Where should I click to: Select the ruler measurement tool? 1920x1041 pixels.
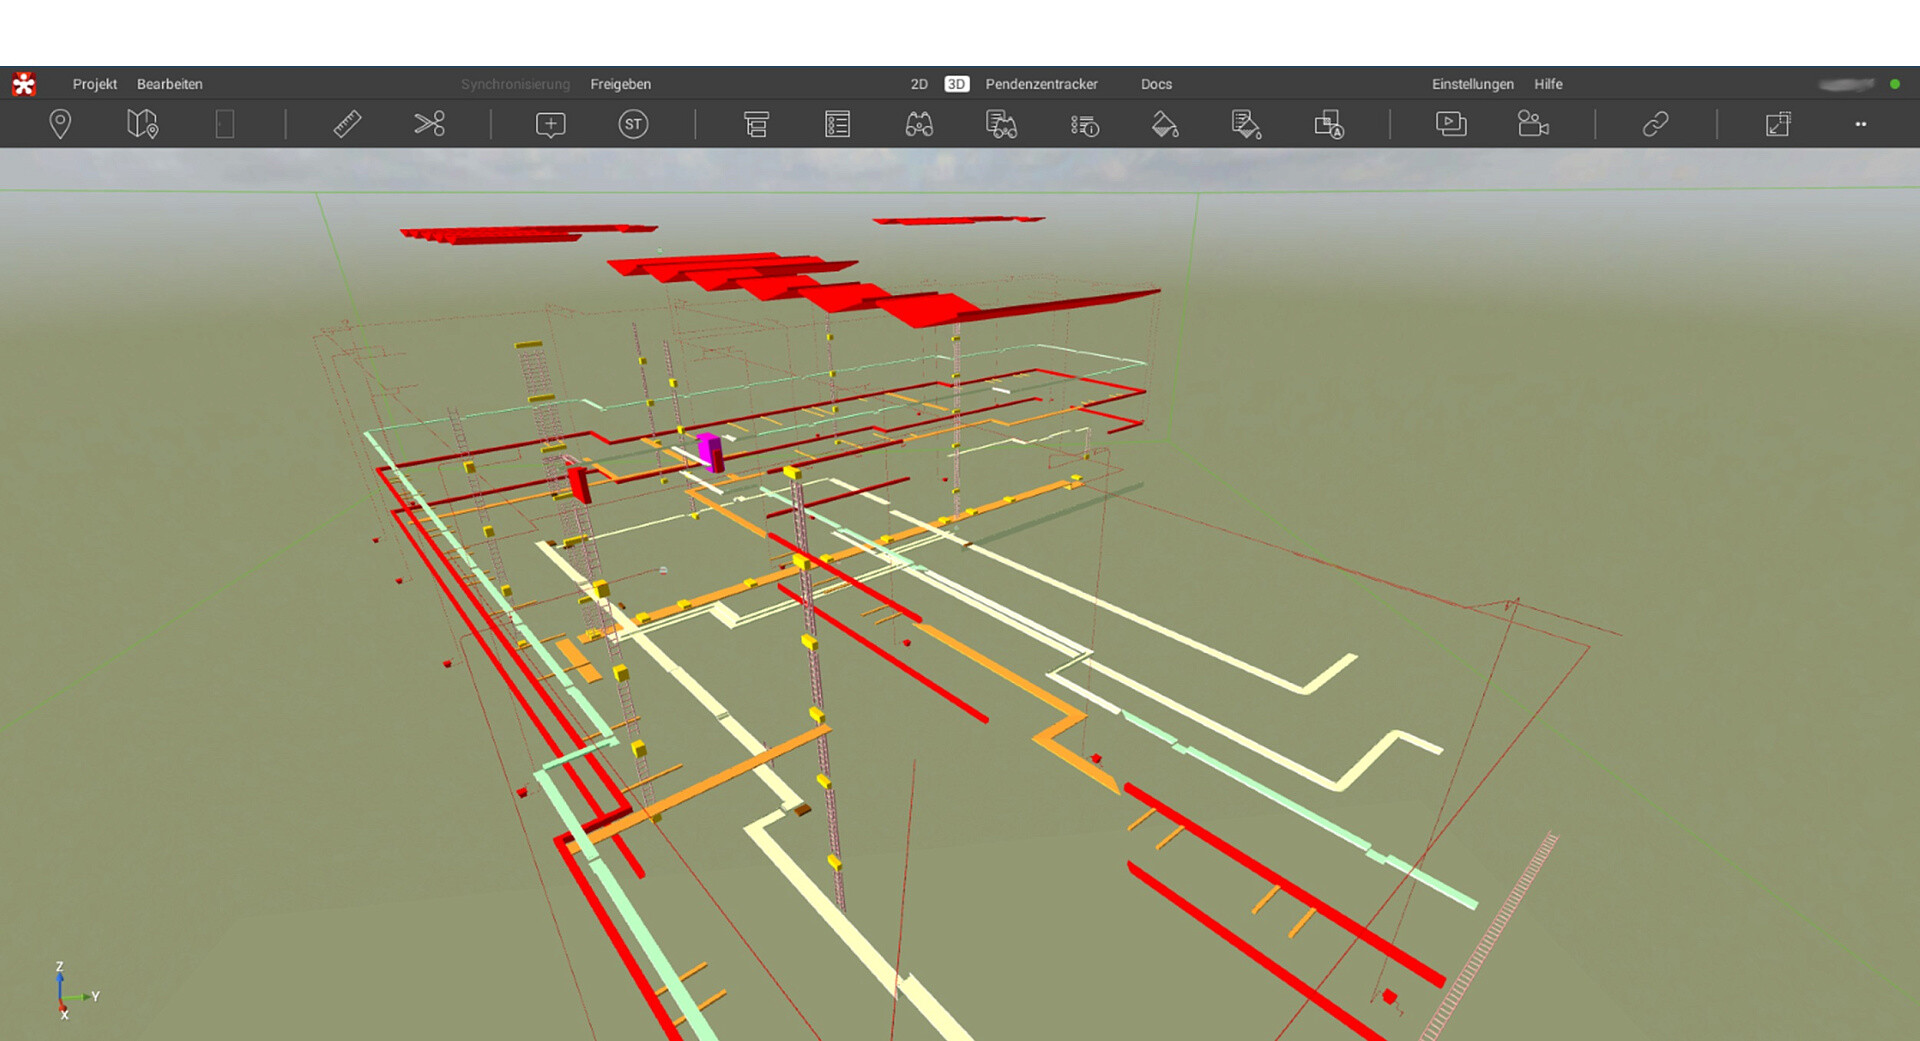click(x=347, y=124)
